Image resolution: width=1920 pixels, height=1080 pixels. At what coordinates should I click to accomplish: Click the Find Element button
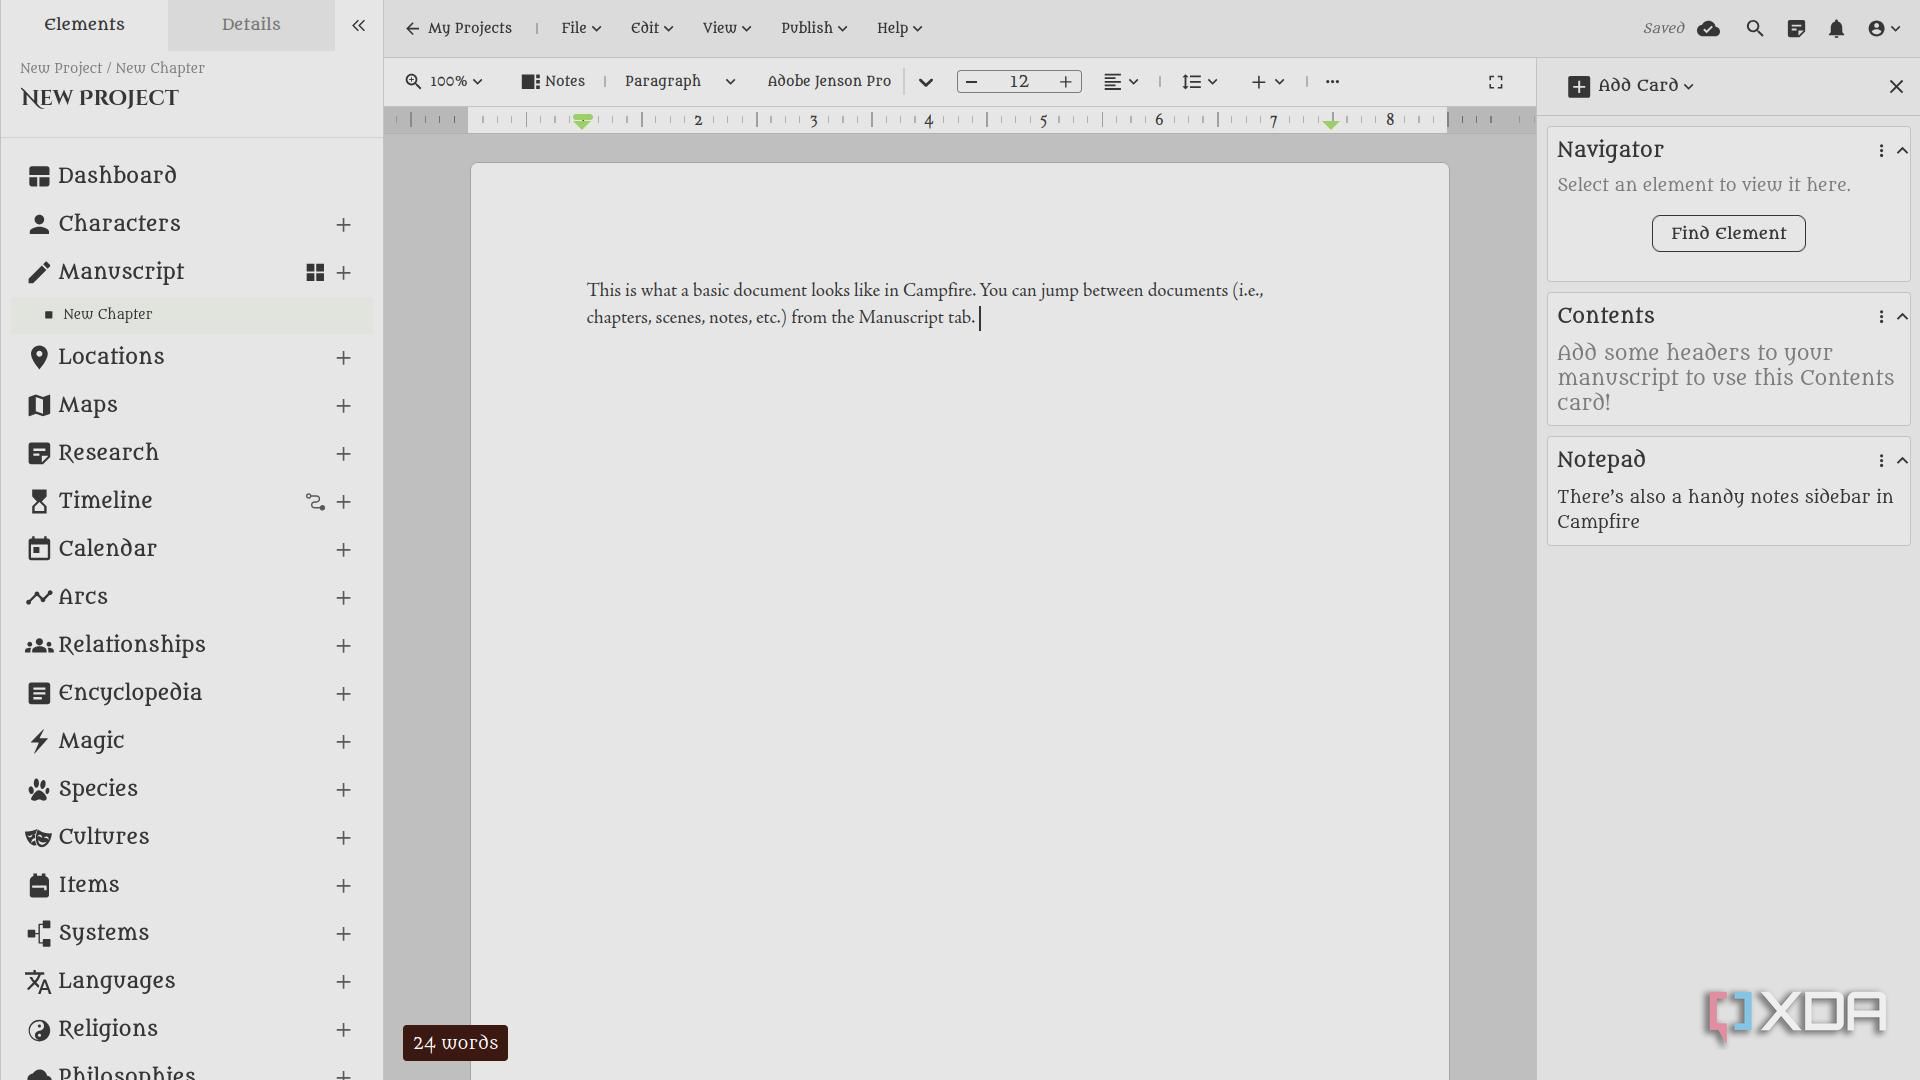pos(1728,234)
